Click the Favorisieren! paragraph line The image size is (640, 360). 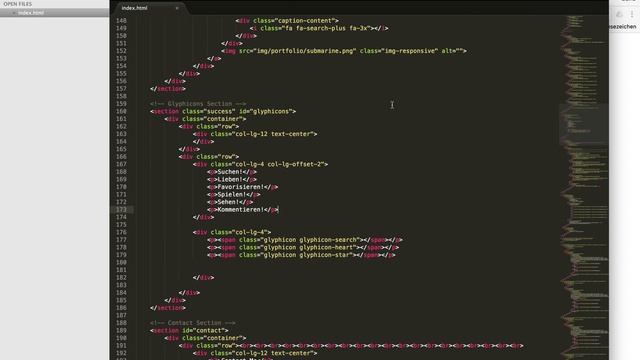242,187
